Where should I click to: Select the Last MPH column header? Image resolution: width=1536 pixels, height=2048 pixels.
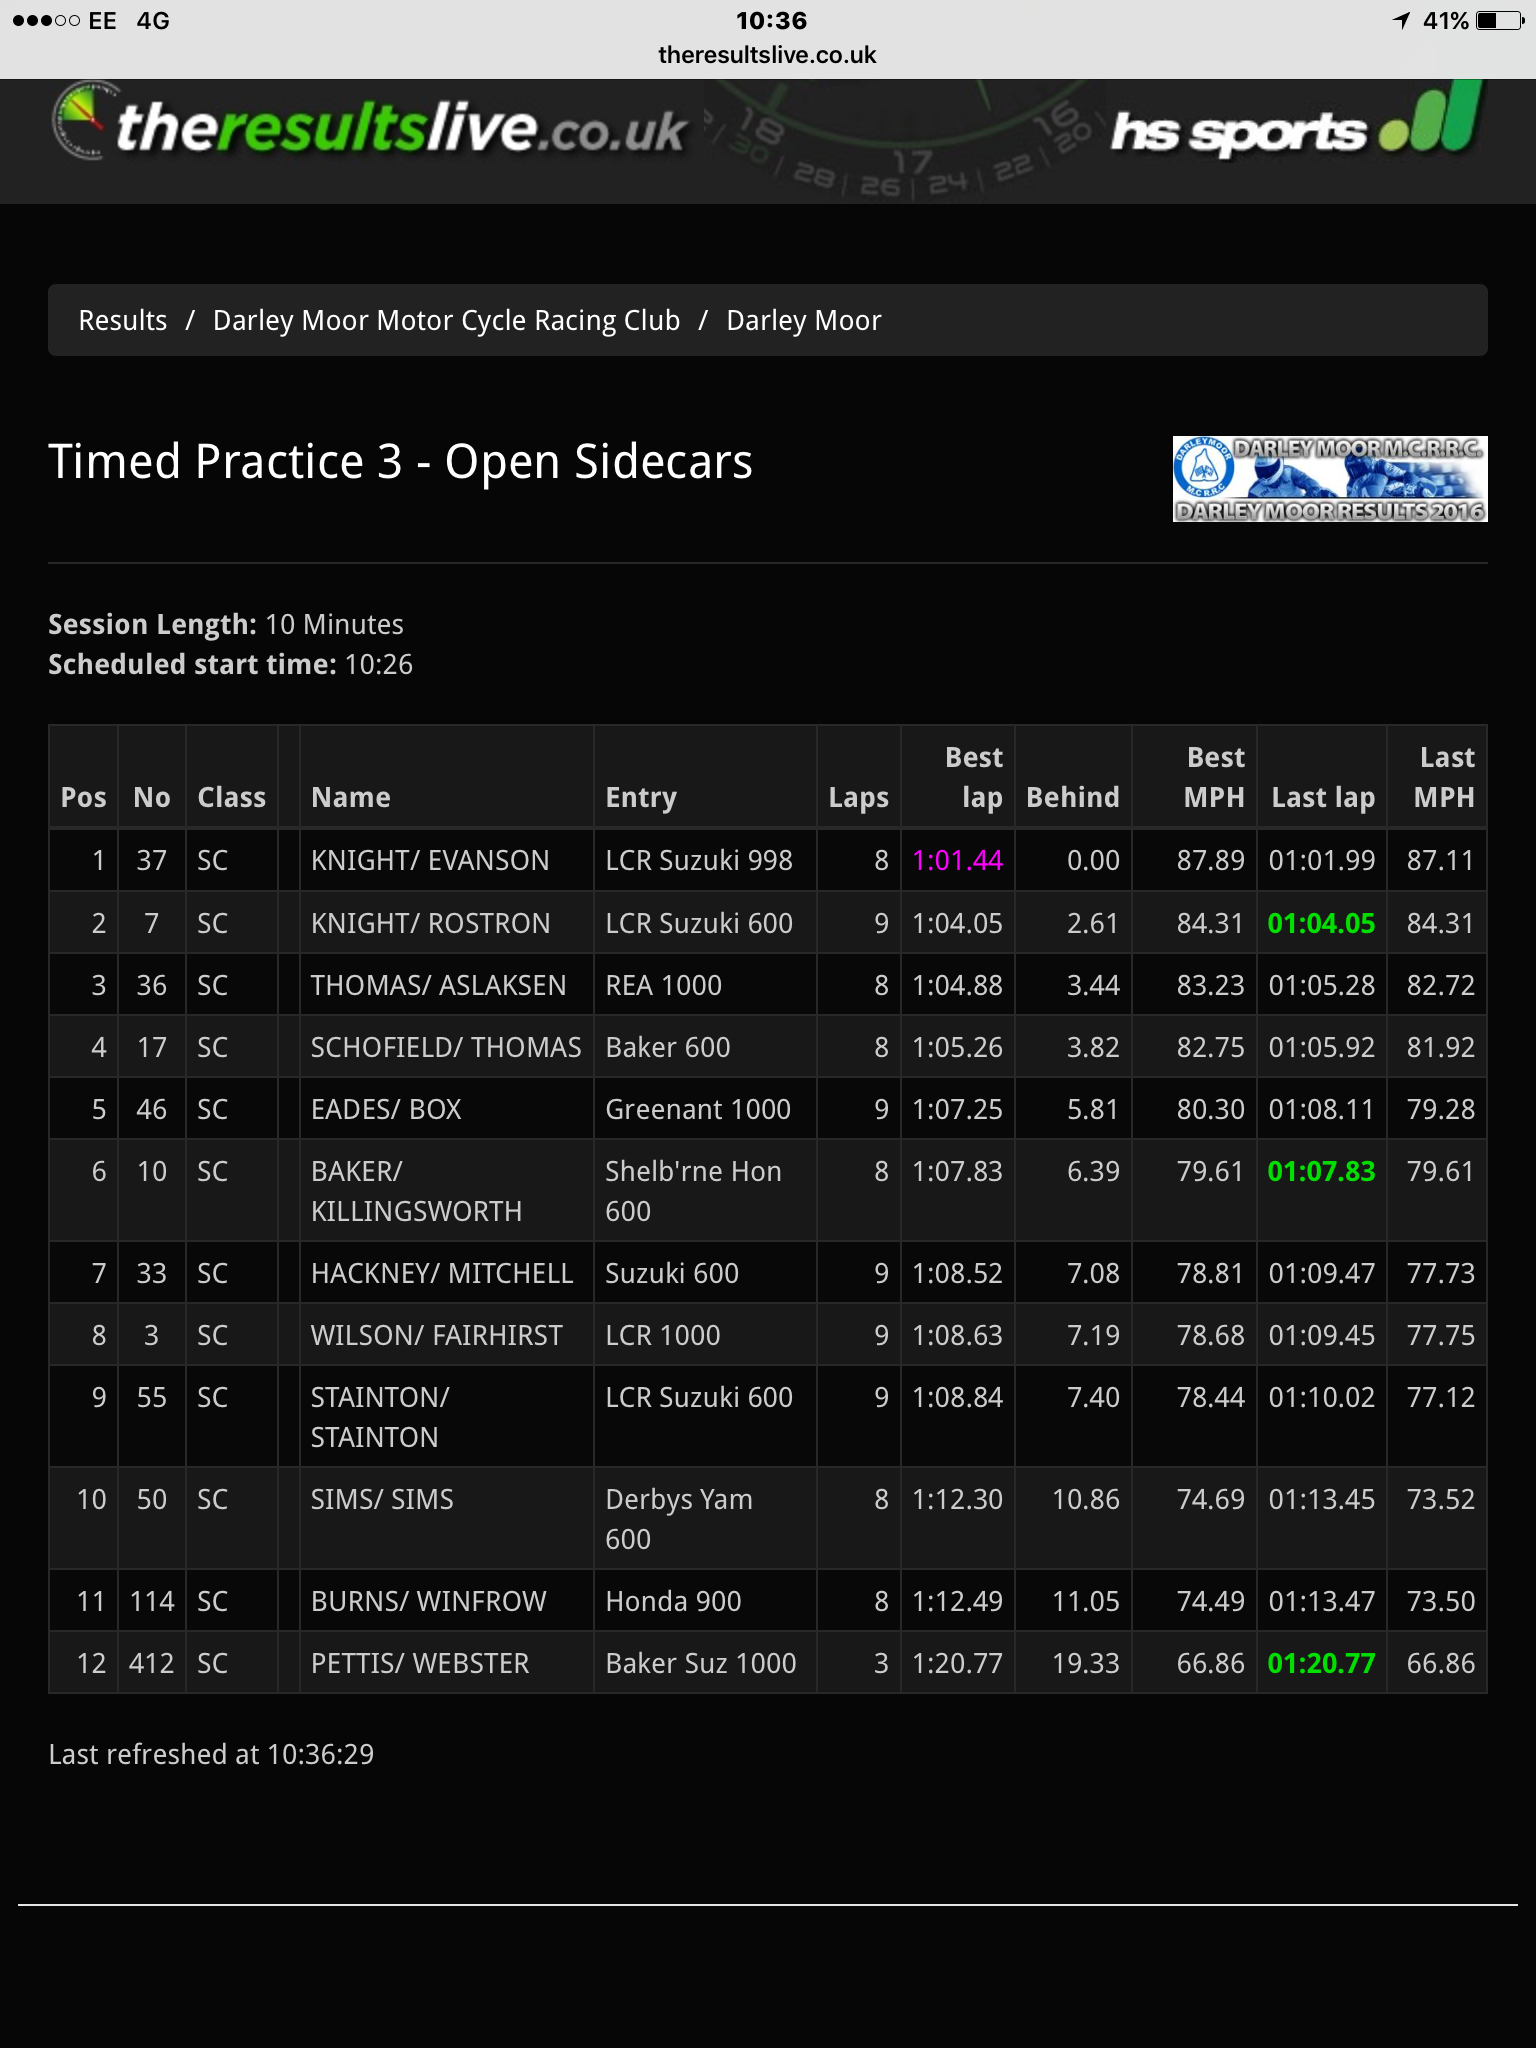click(1437, 777)
